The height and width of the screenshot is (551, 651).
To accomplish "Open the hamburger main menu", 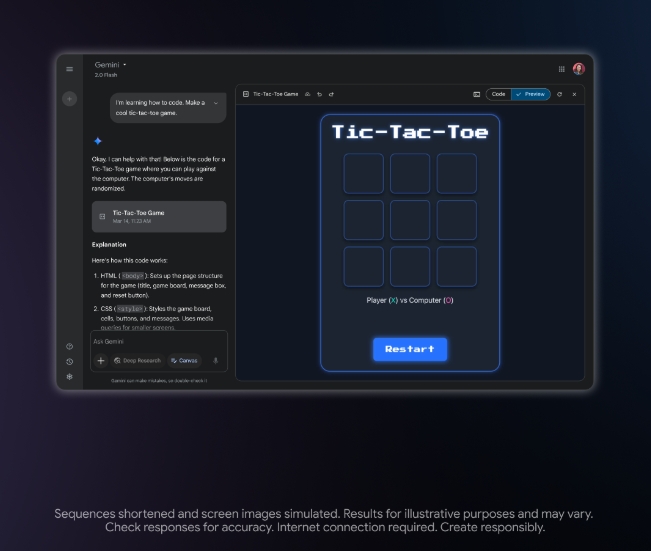I will pos(69,69).
